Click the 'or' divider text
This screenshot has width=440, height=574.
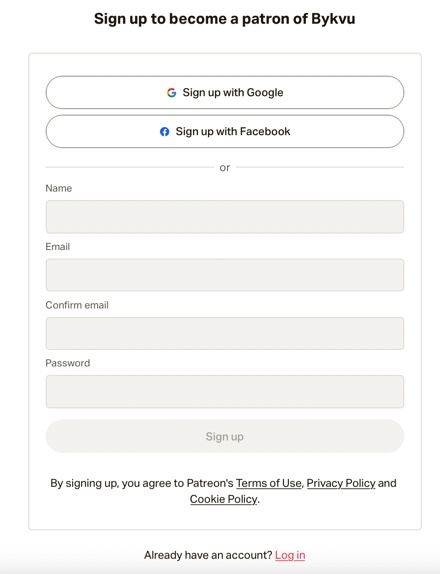225,168
